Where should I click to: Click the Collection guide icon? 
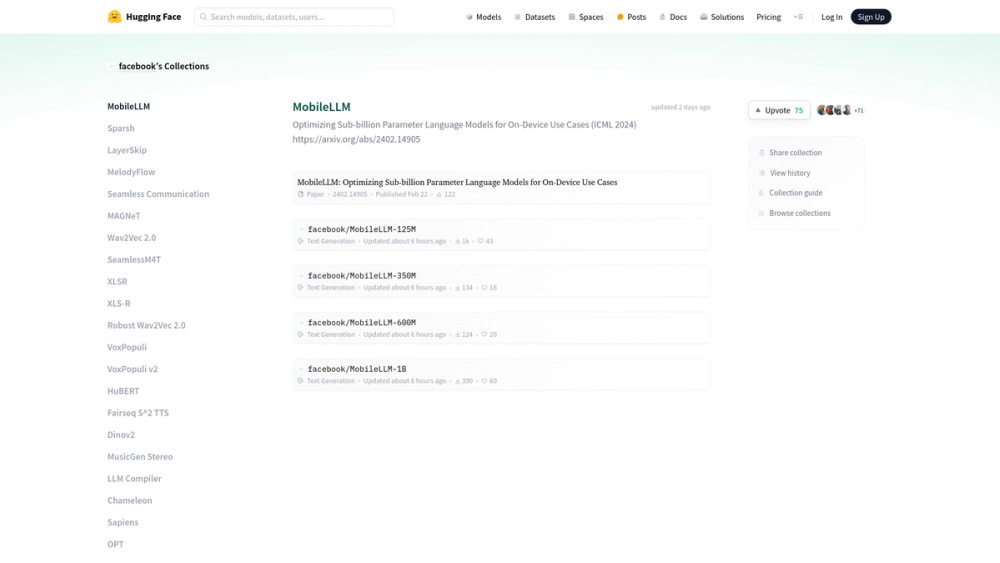(761, 193)
